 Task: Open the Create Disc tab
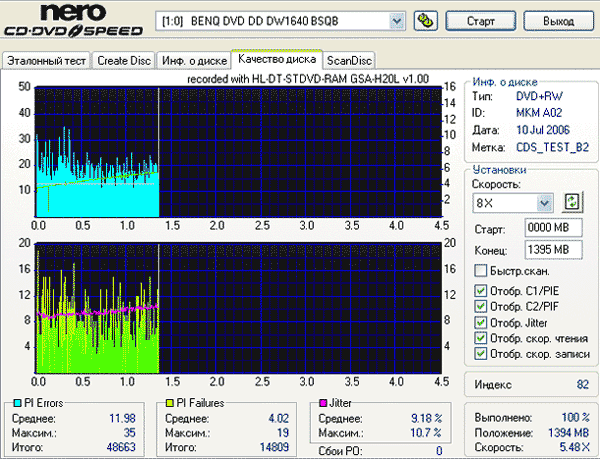[124, 60]
